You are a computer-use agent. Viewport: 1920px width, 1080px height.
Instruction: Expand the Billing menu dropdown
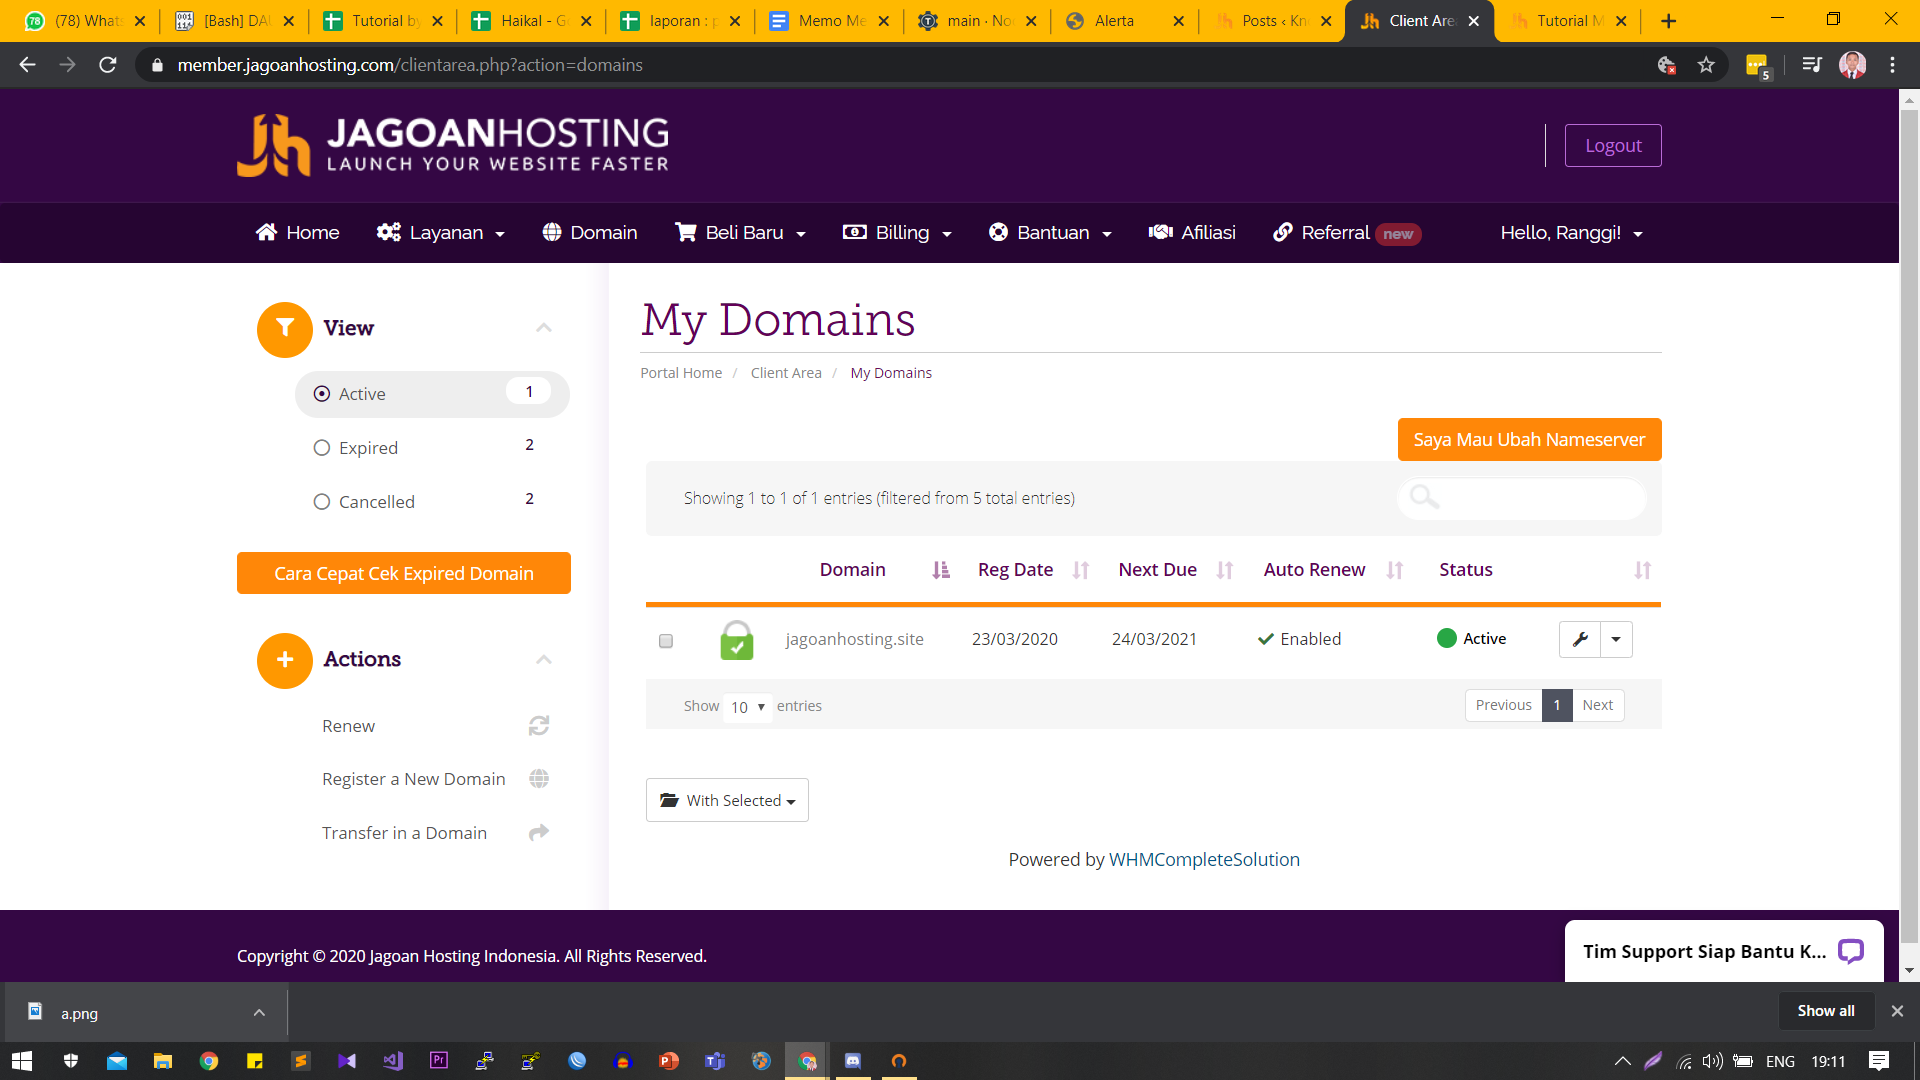pos(897,233)
